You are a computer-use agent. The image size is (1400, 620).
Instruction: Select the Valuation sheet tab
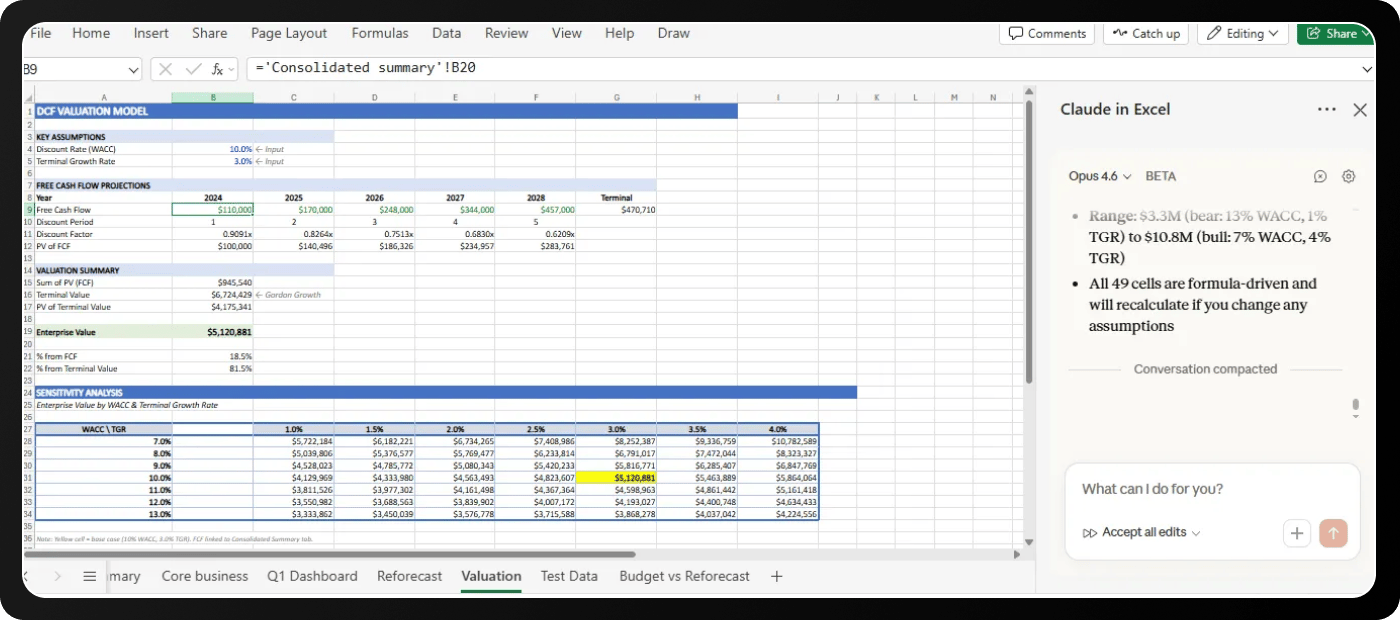(491, 576)
